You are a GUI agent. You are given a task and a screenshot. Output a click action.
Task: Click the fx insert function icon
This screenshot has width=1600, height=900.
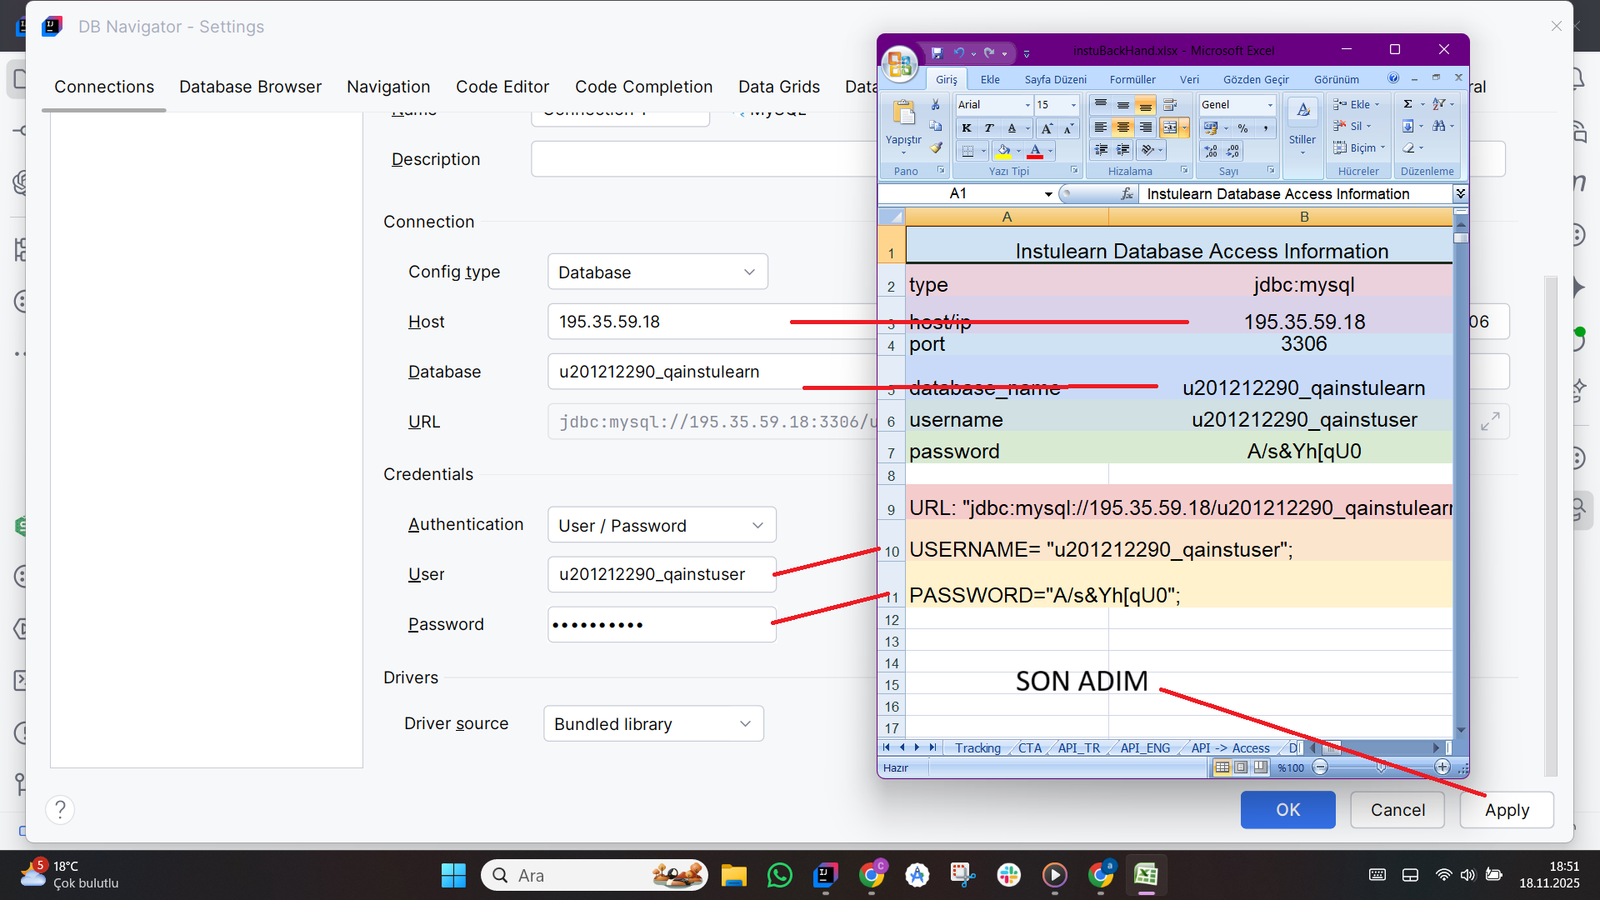(1127, 194)
